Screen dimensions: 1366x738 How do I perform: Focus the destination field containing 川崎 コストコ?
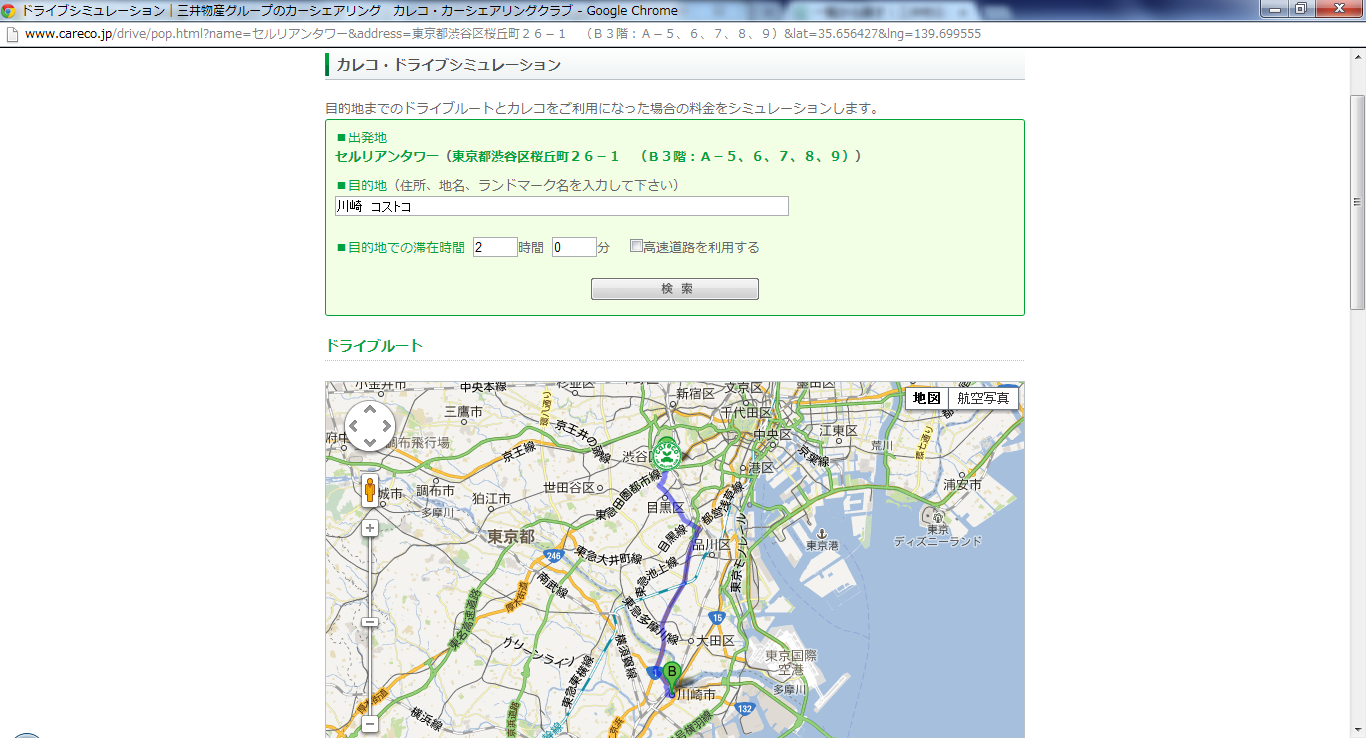point(562,206)
